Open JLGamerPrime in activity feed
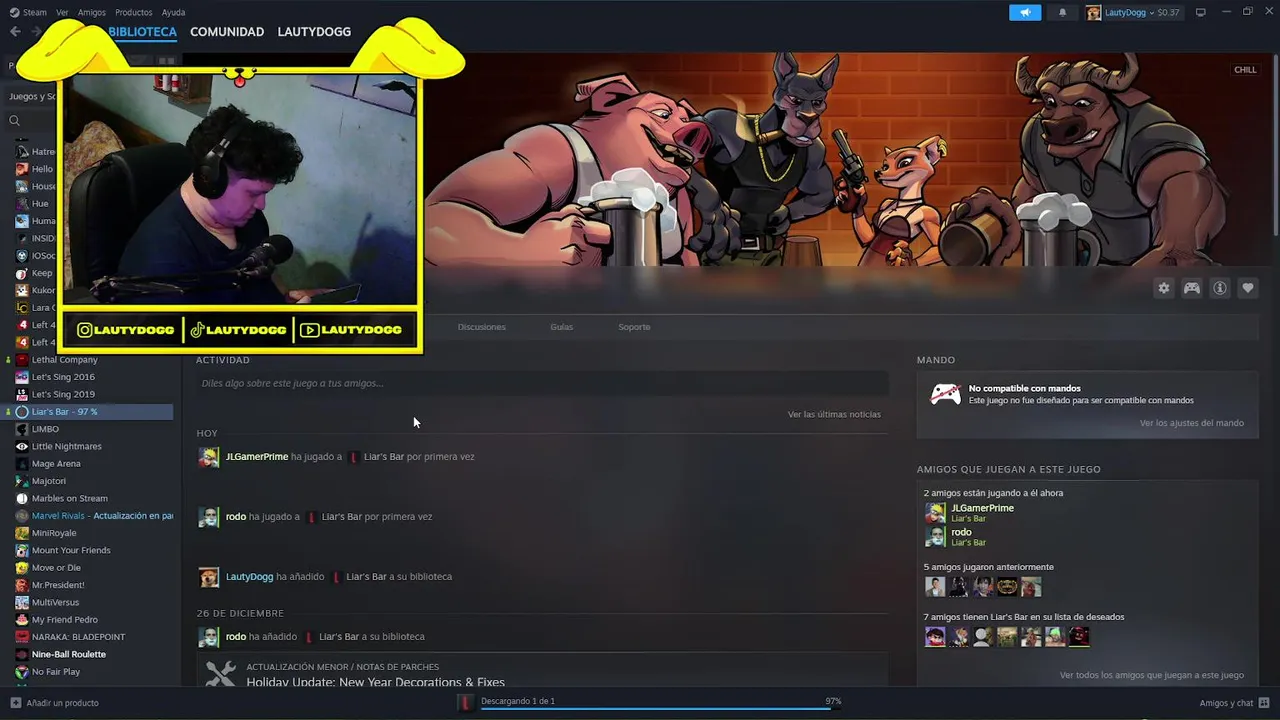The width and height of the screenshot is (1280, 720). [257, 456]
